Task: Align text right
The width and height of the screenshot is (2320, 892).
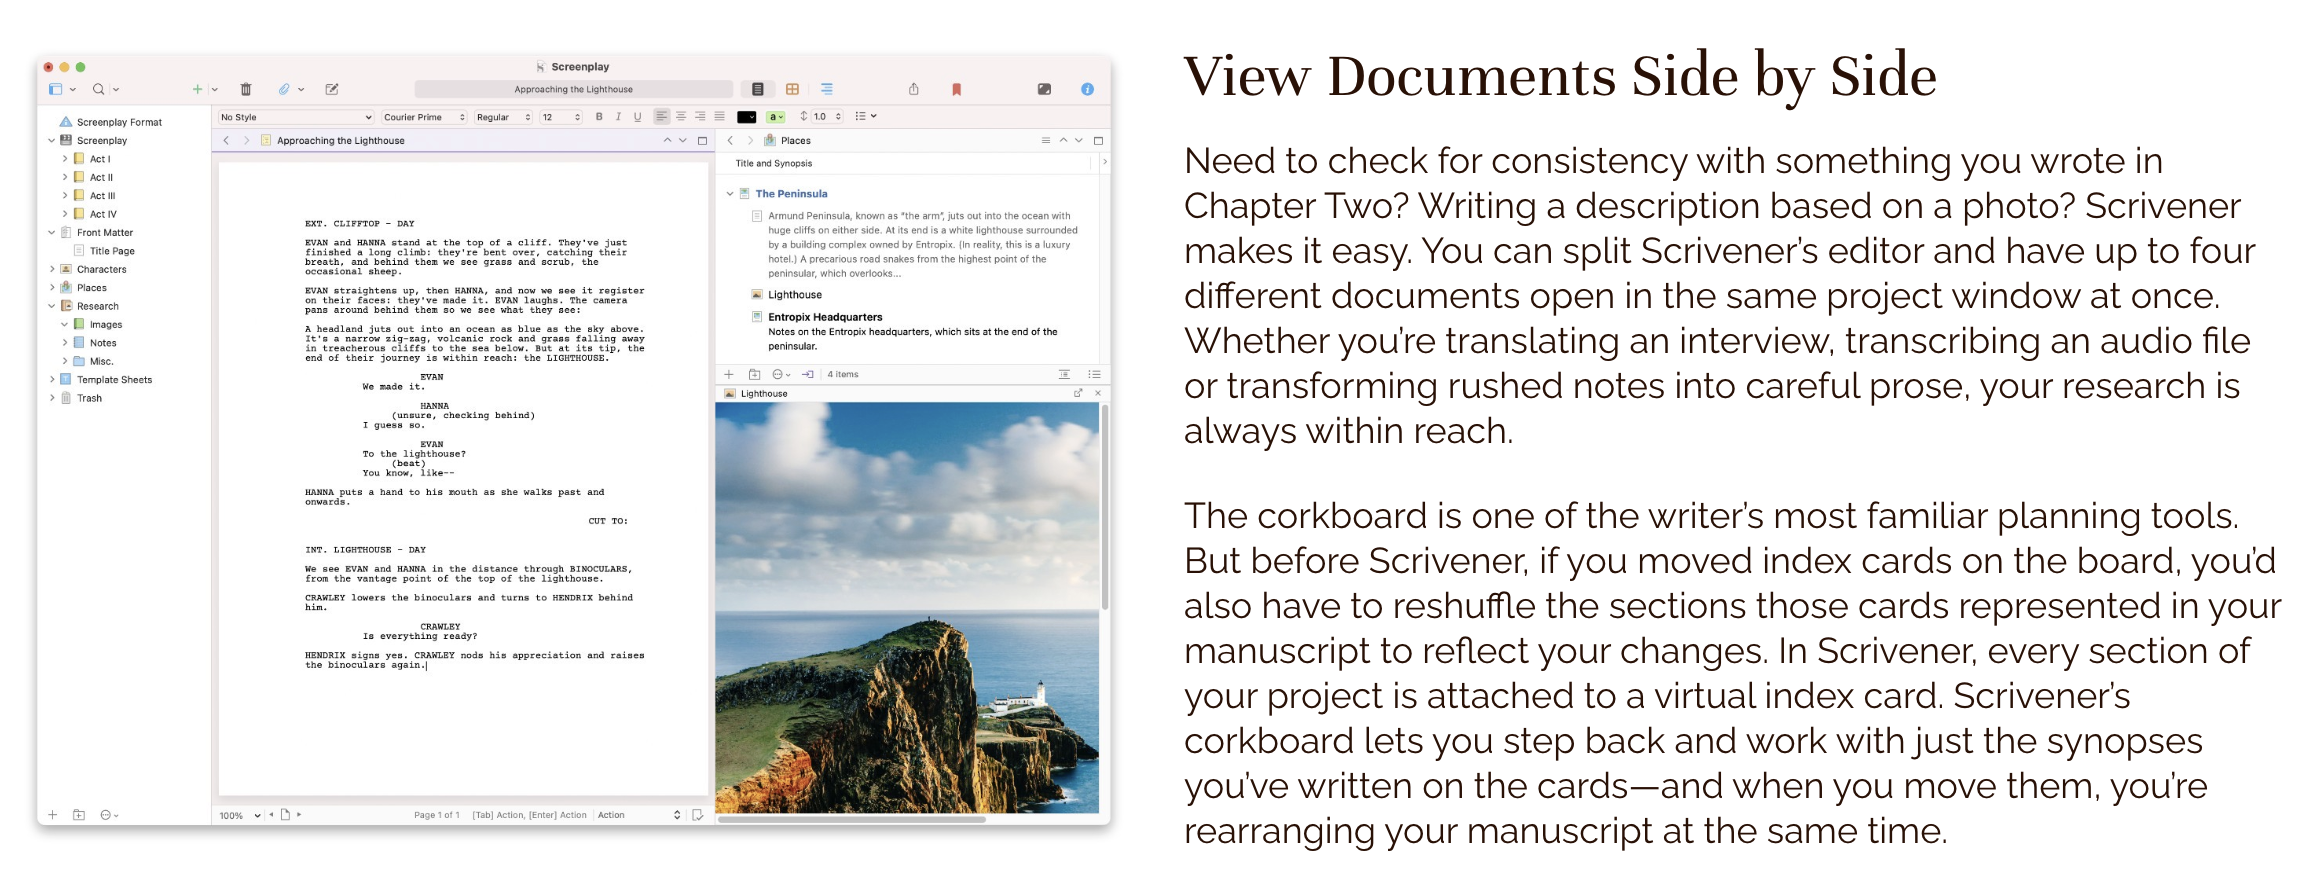Action: click(x=700, y=117)
